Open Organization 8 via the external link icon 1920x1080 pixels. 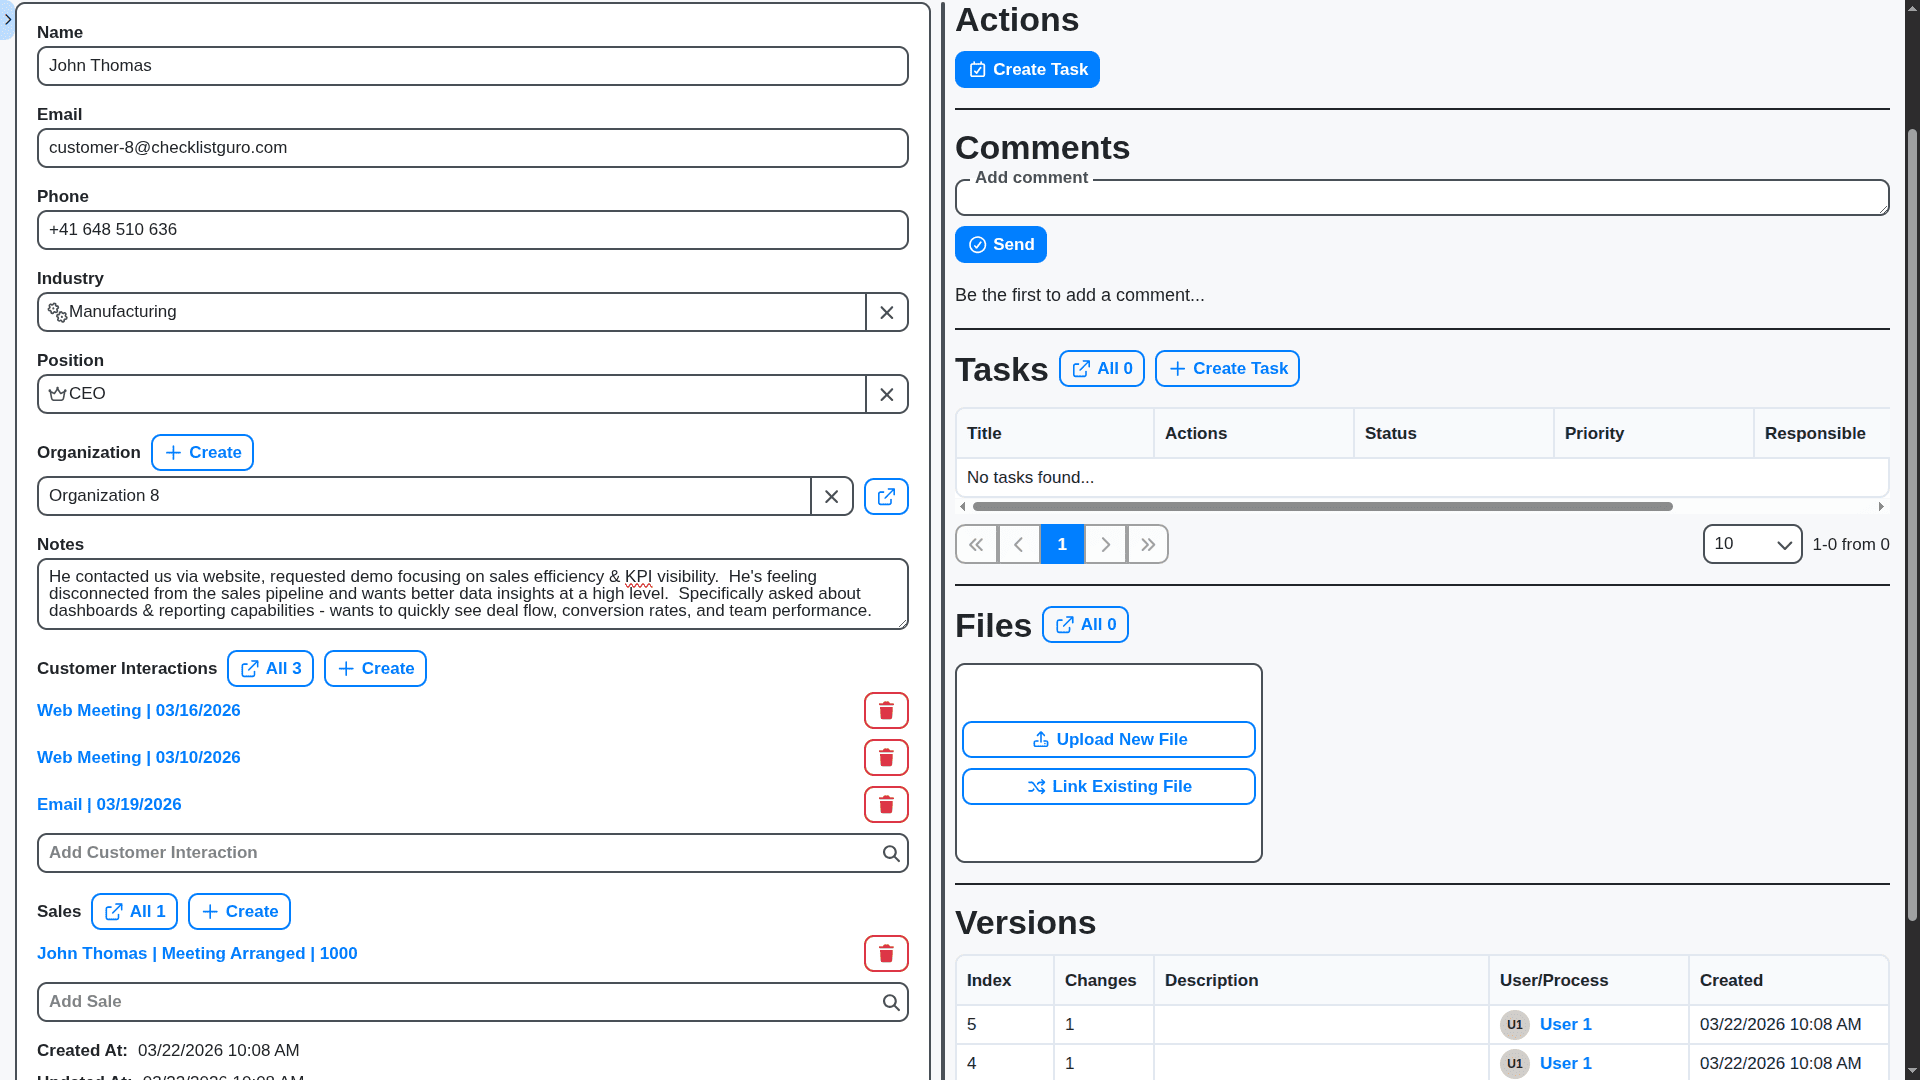click(886, 496)
